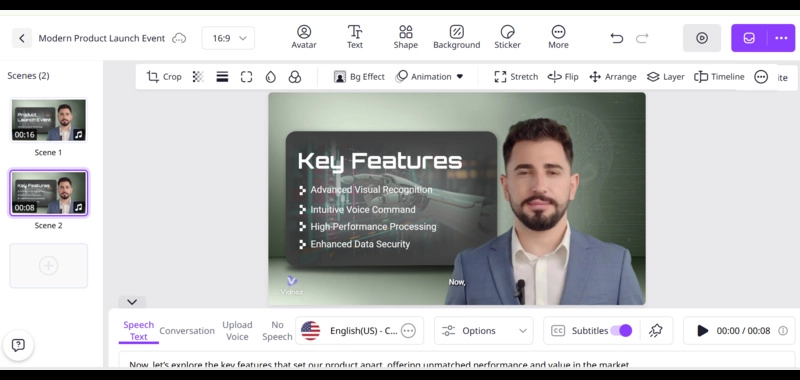
Task: Open the purple button's three-dot options
Action: pyautogui.click(x=781, y=38)
